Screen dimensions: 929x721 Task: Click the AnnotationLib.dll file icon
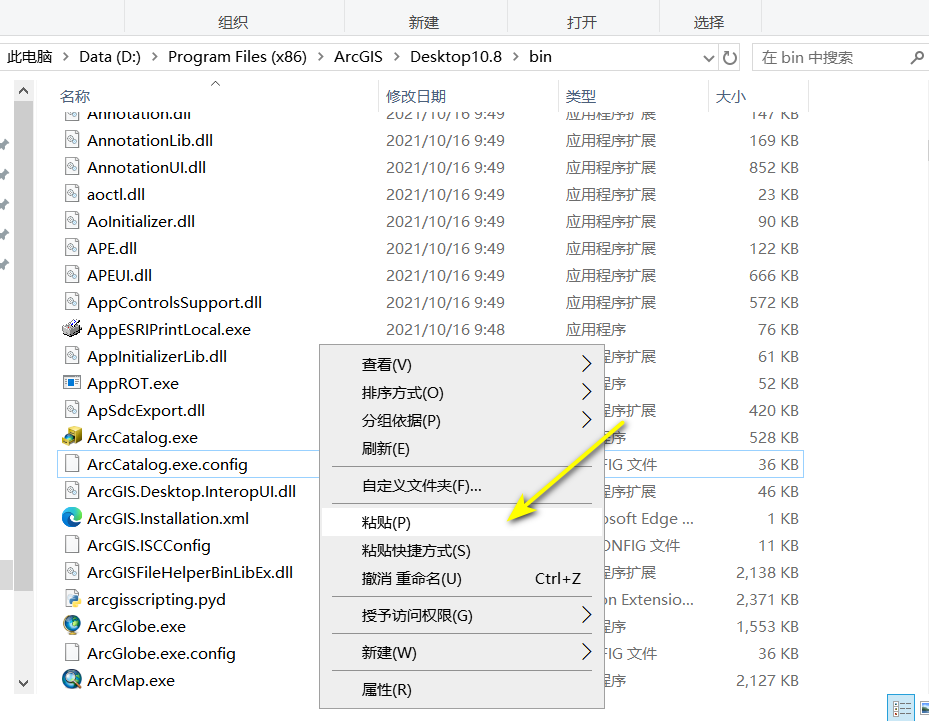[72, 140]
